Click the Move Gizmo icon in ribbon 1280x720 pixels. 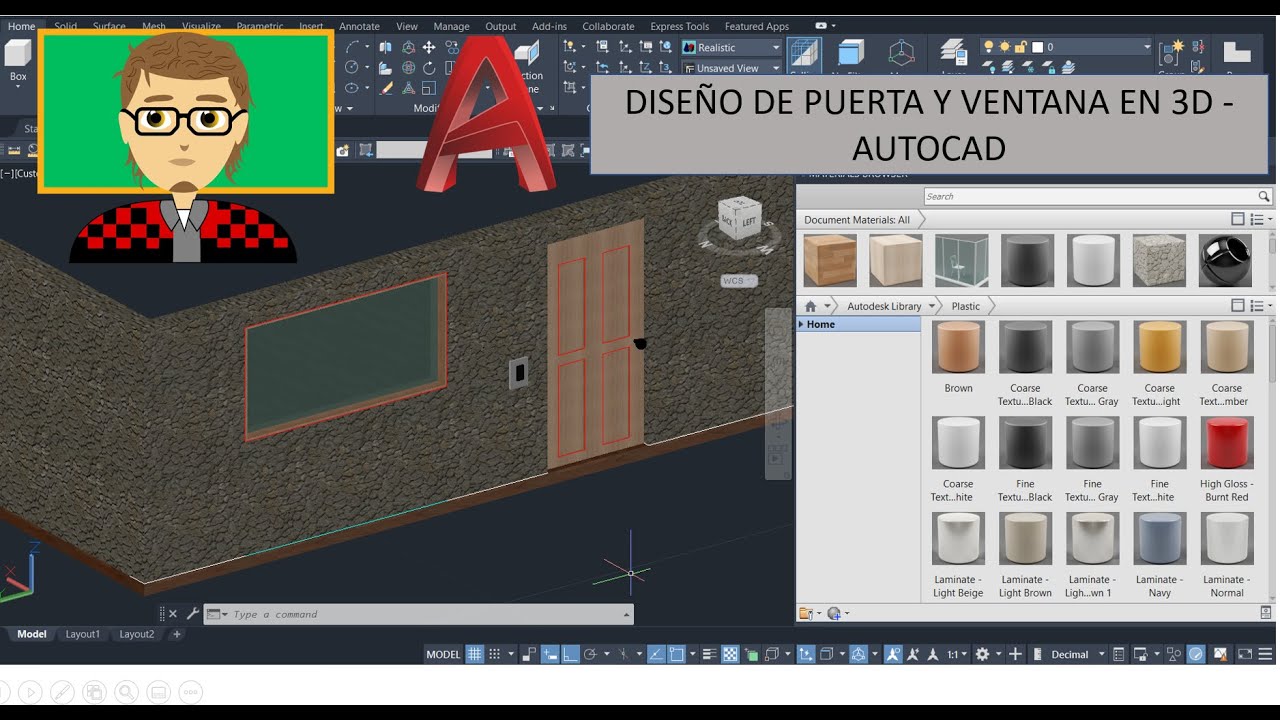901,53
